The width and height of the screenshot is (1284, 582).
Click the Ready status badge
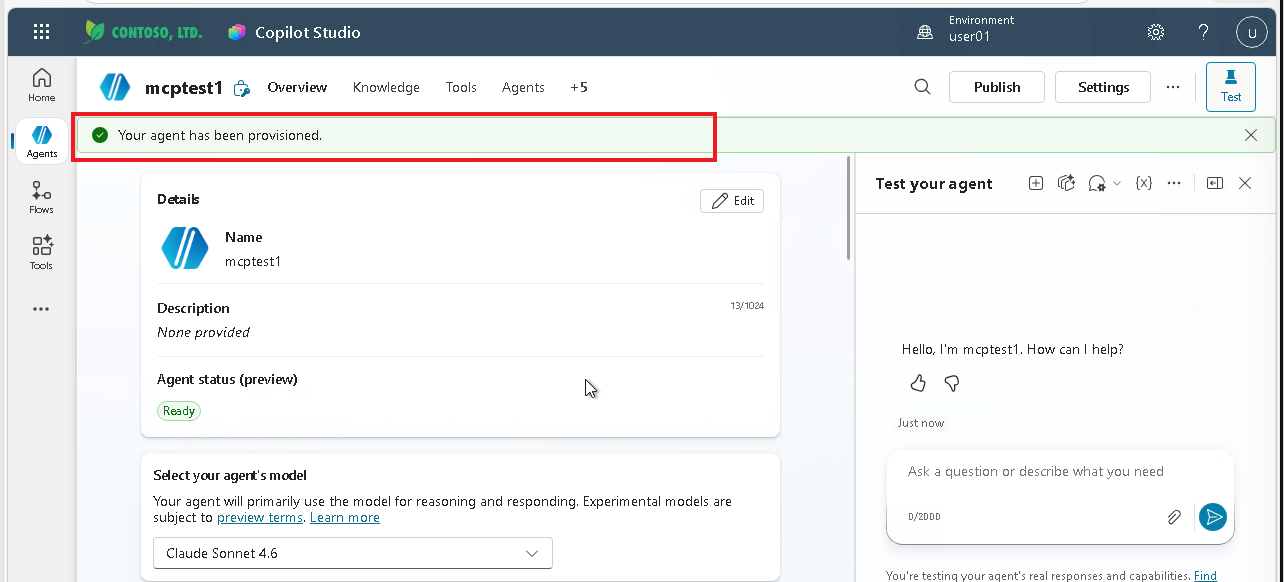pos(179,411)
